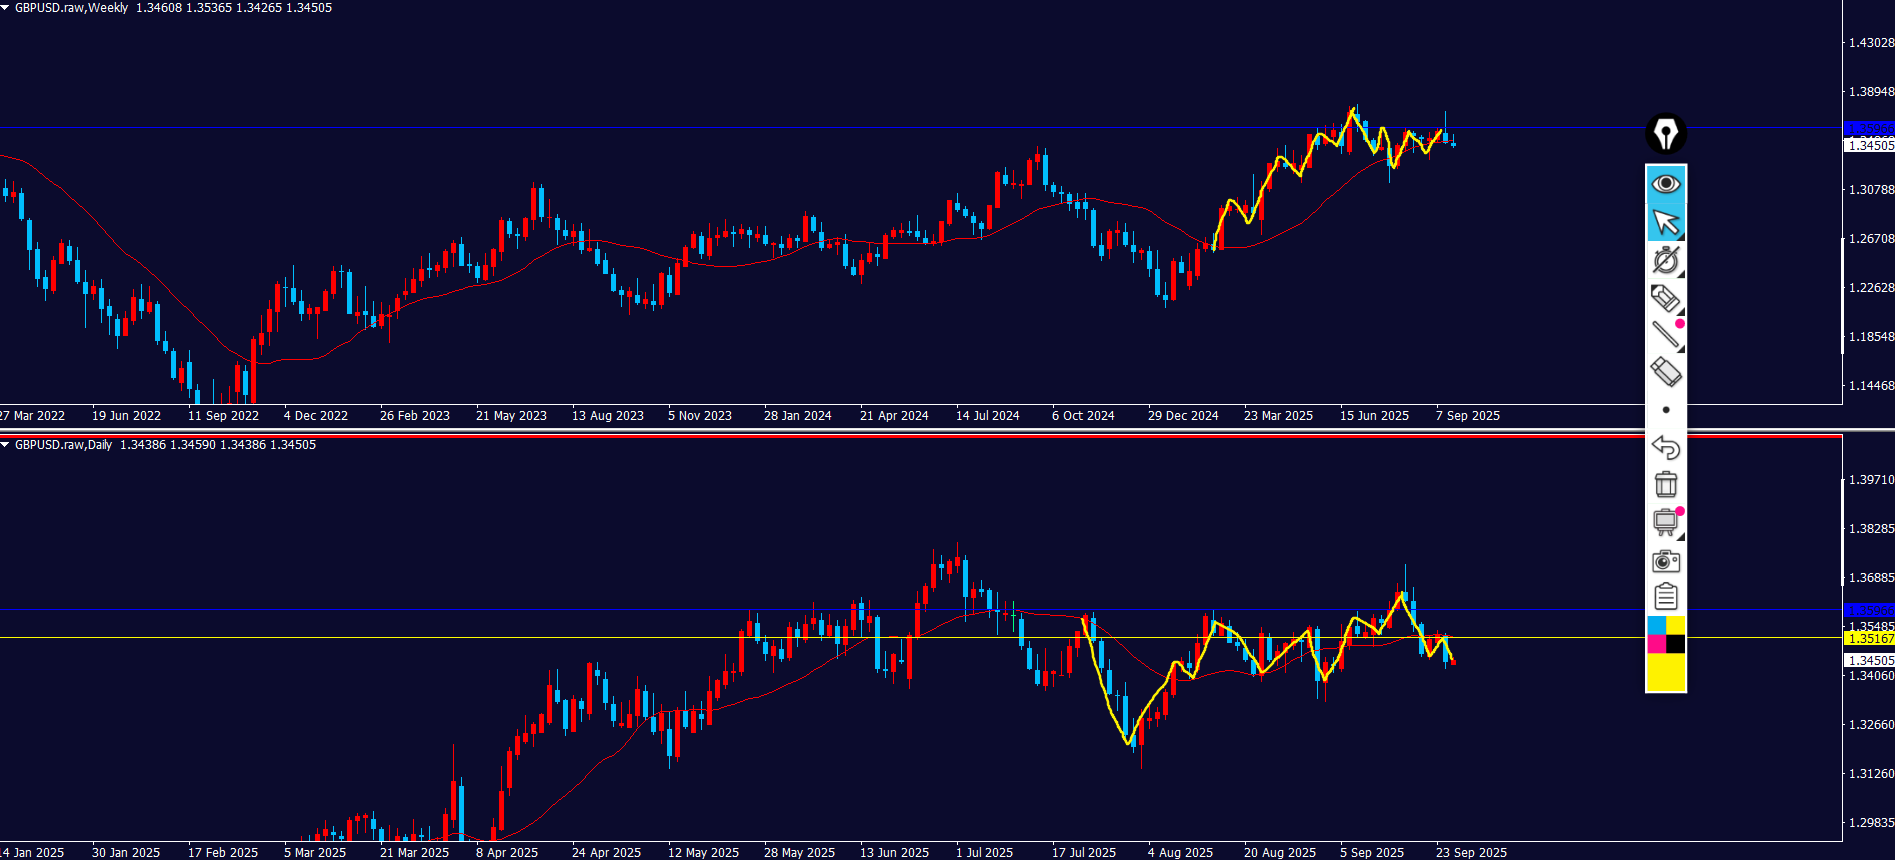1895x860 pixels.
Task: Click the clipboard icon in the toolbar
Action: [x=1665, y=597]
